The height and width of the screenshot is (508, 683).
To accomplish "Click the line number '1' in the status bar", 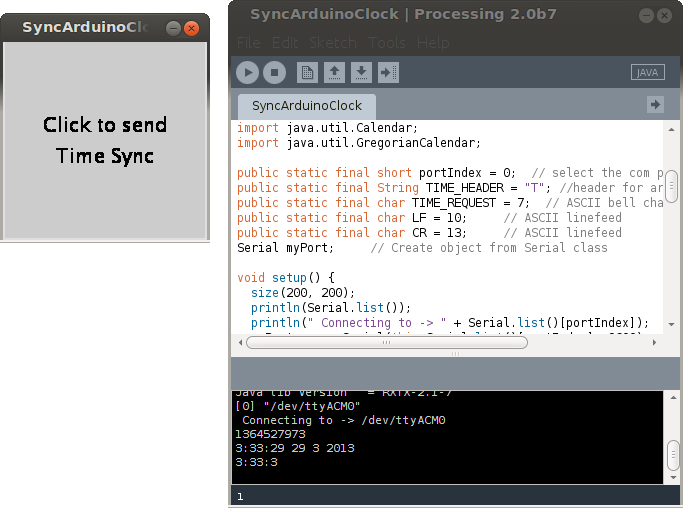I will (240, 496).
